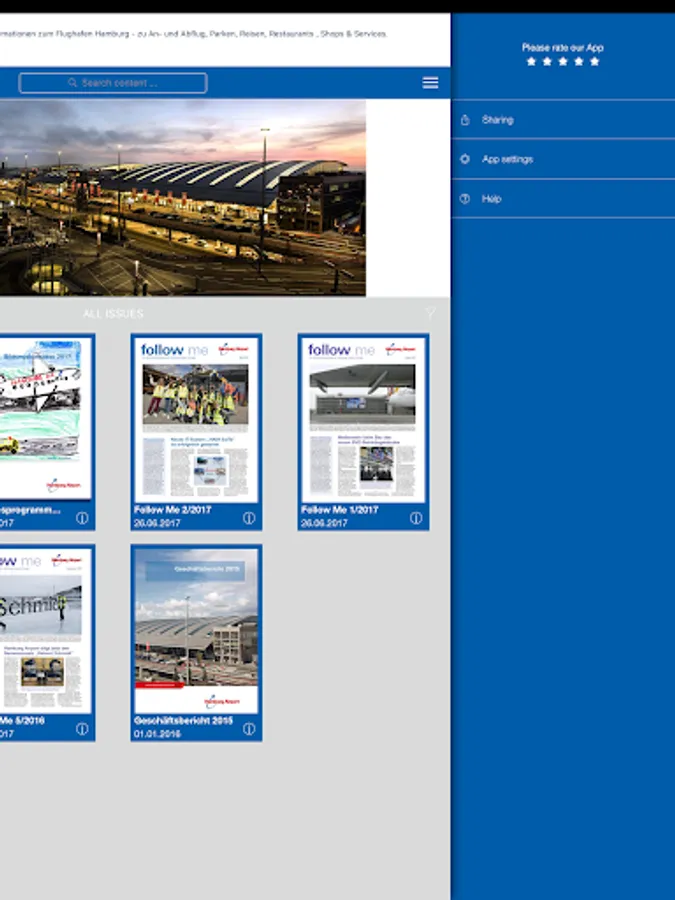
Task: Open the Hamburg airport night banner
Action: click(x=183, y=198)
